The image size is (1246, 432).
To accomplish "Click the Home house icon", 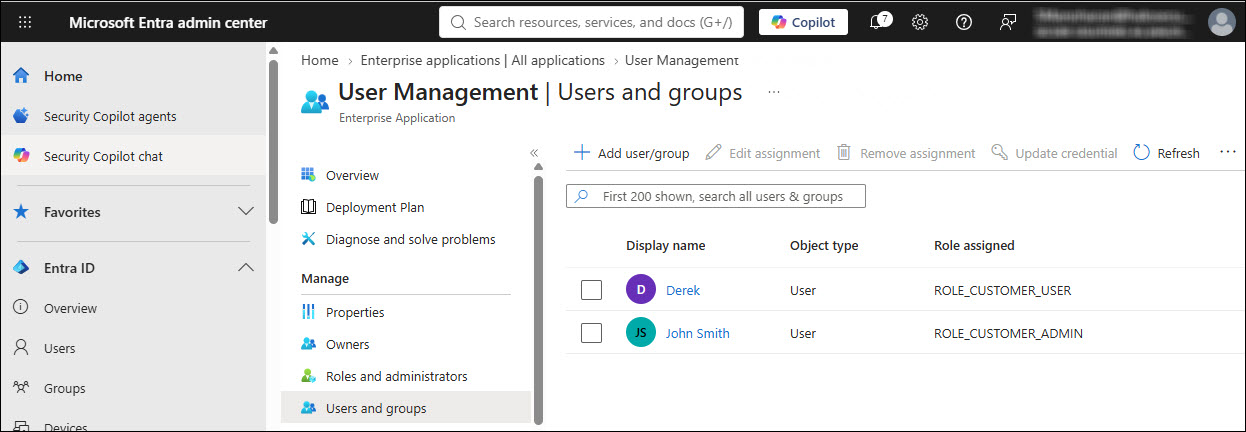I will (x=21, y=76).
